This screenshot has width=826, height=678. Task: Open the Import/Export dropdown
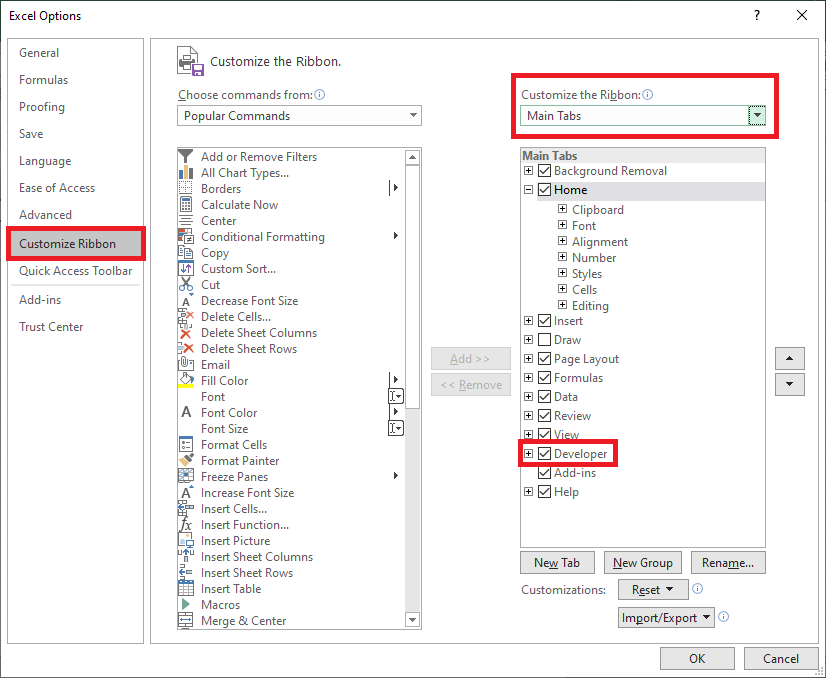click(x=666, y=617)
